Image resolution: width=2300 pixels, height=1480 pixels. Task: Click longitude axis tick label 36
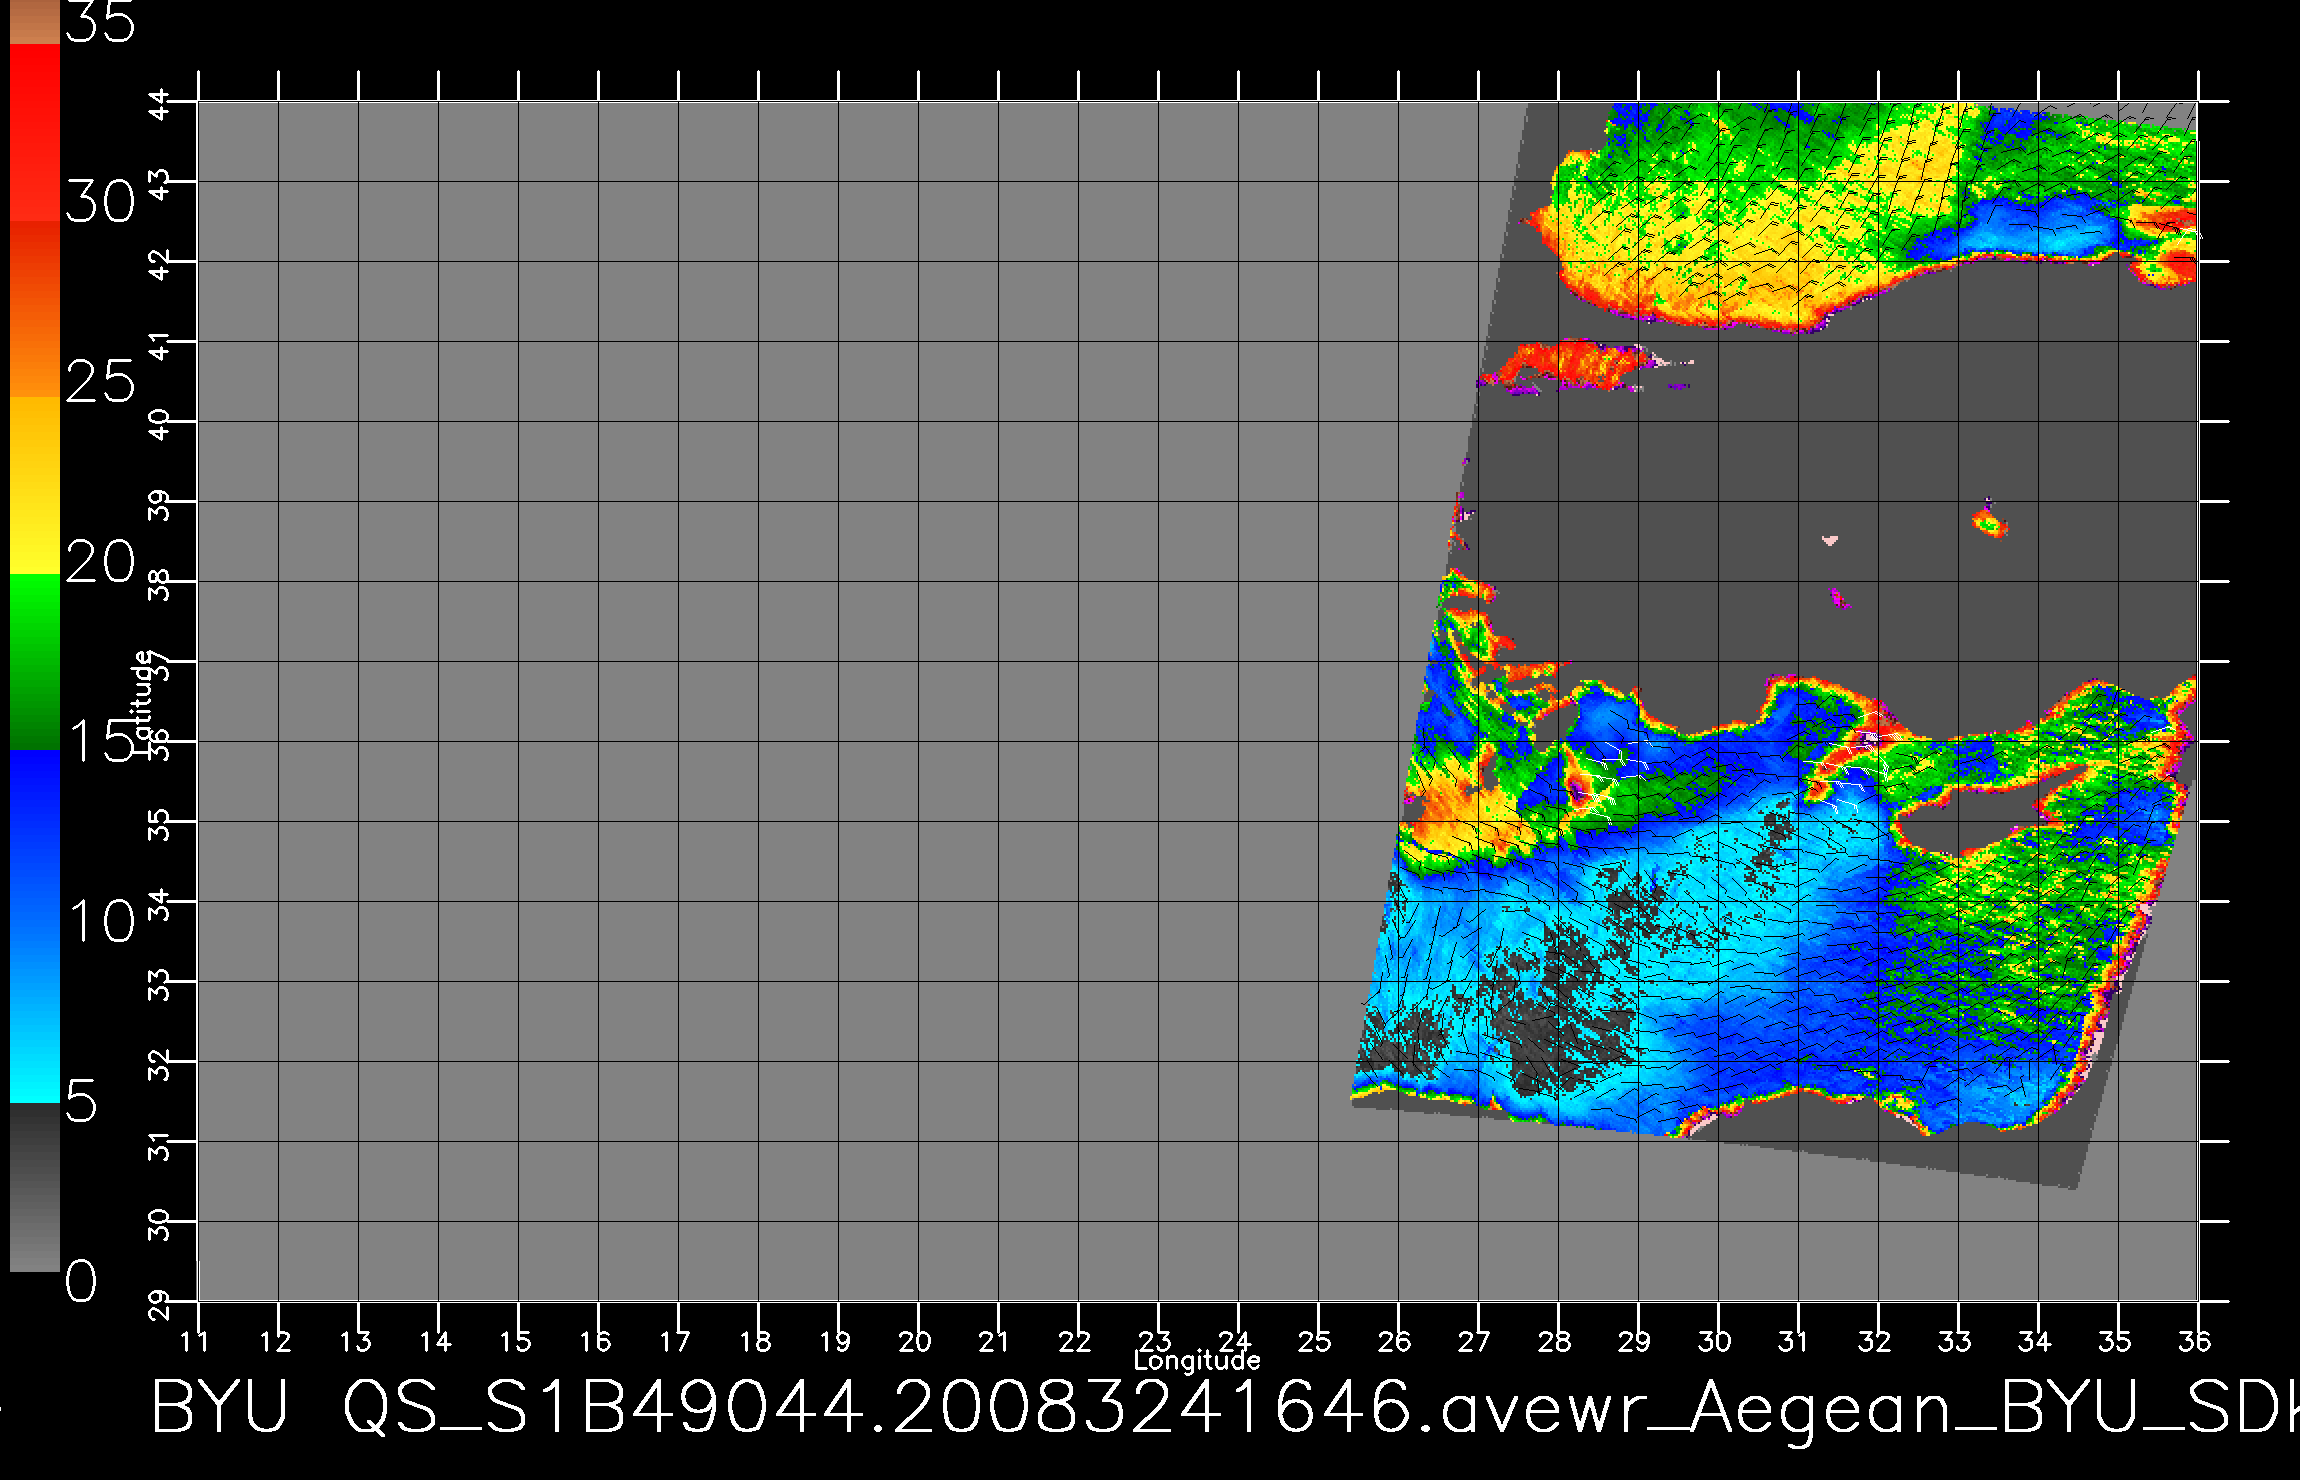[2195, 1341]
